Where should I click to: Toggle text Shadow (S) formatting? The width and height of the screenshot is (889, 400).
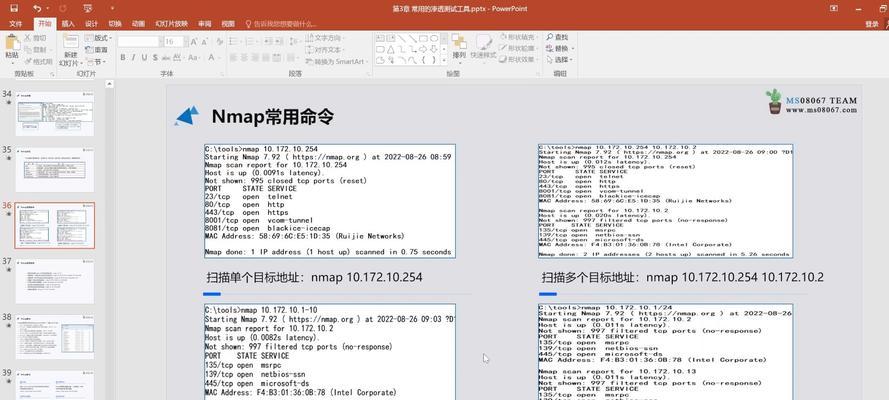click(x=155, y=58)
